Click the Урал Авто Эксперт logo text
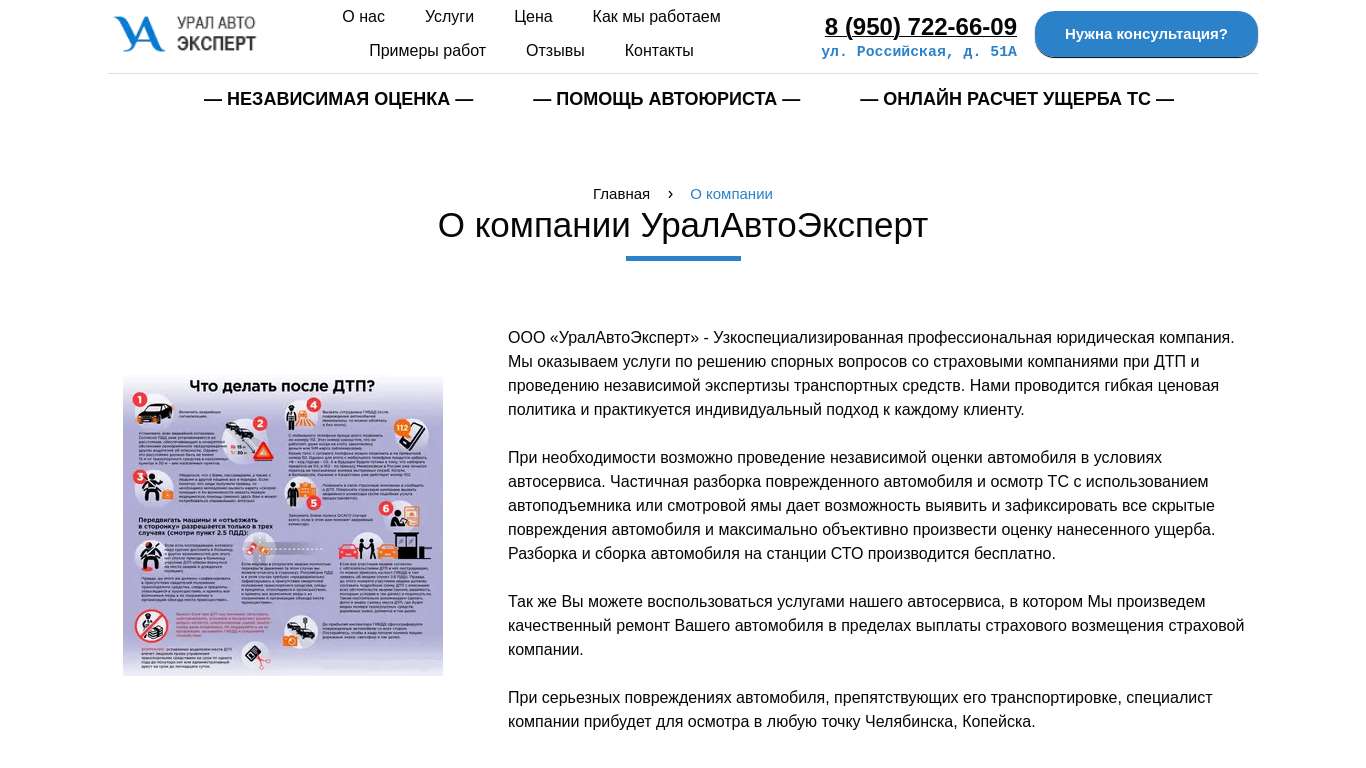Viewport: 1366px width, 768px height. (216, 34)
